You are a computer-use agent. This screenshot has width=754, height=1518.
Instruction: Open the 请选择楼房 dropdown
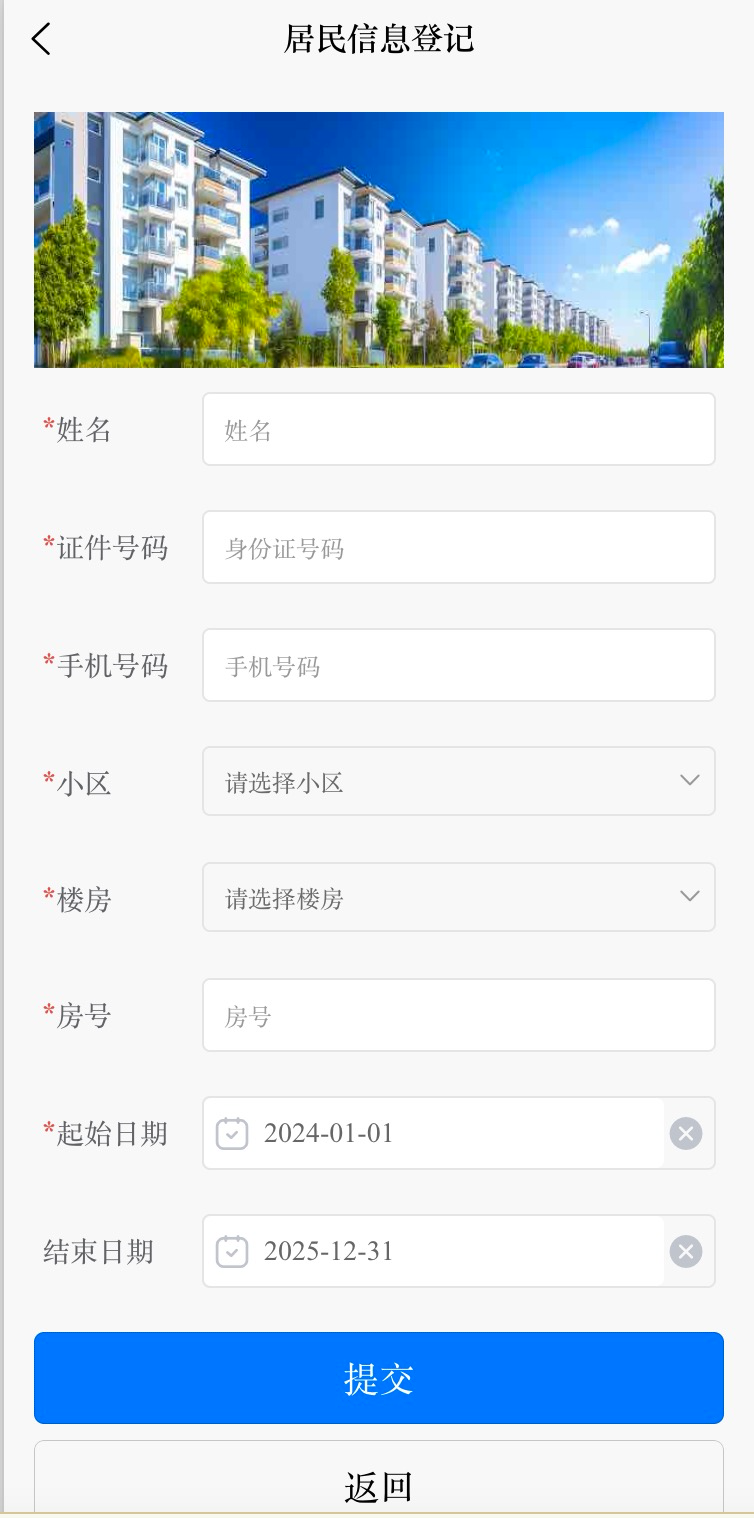point(440,898)
